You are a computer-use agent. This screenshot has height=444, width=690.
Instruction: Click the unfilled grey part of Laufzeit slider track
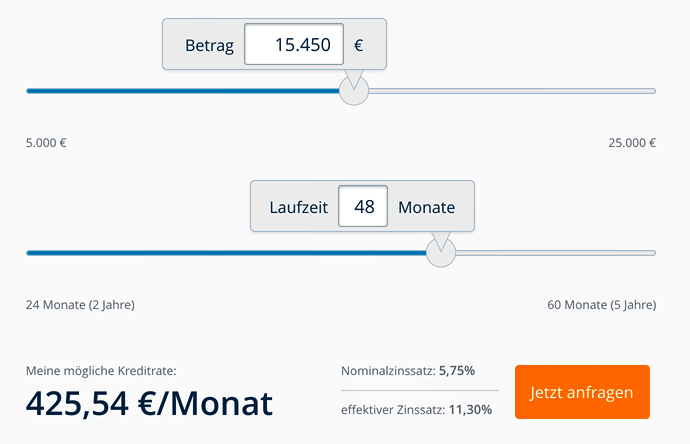[556, 253]
